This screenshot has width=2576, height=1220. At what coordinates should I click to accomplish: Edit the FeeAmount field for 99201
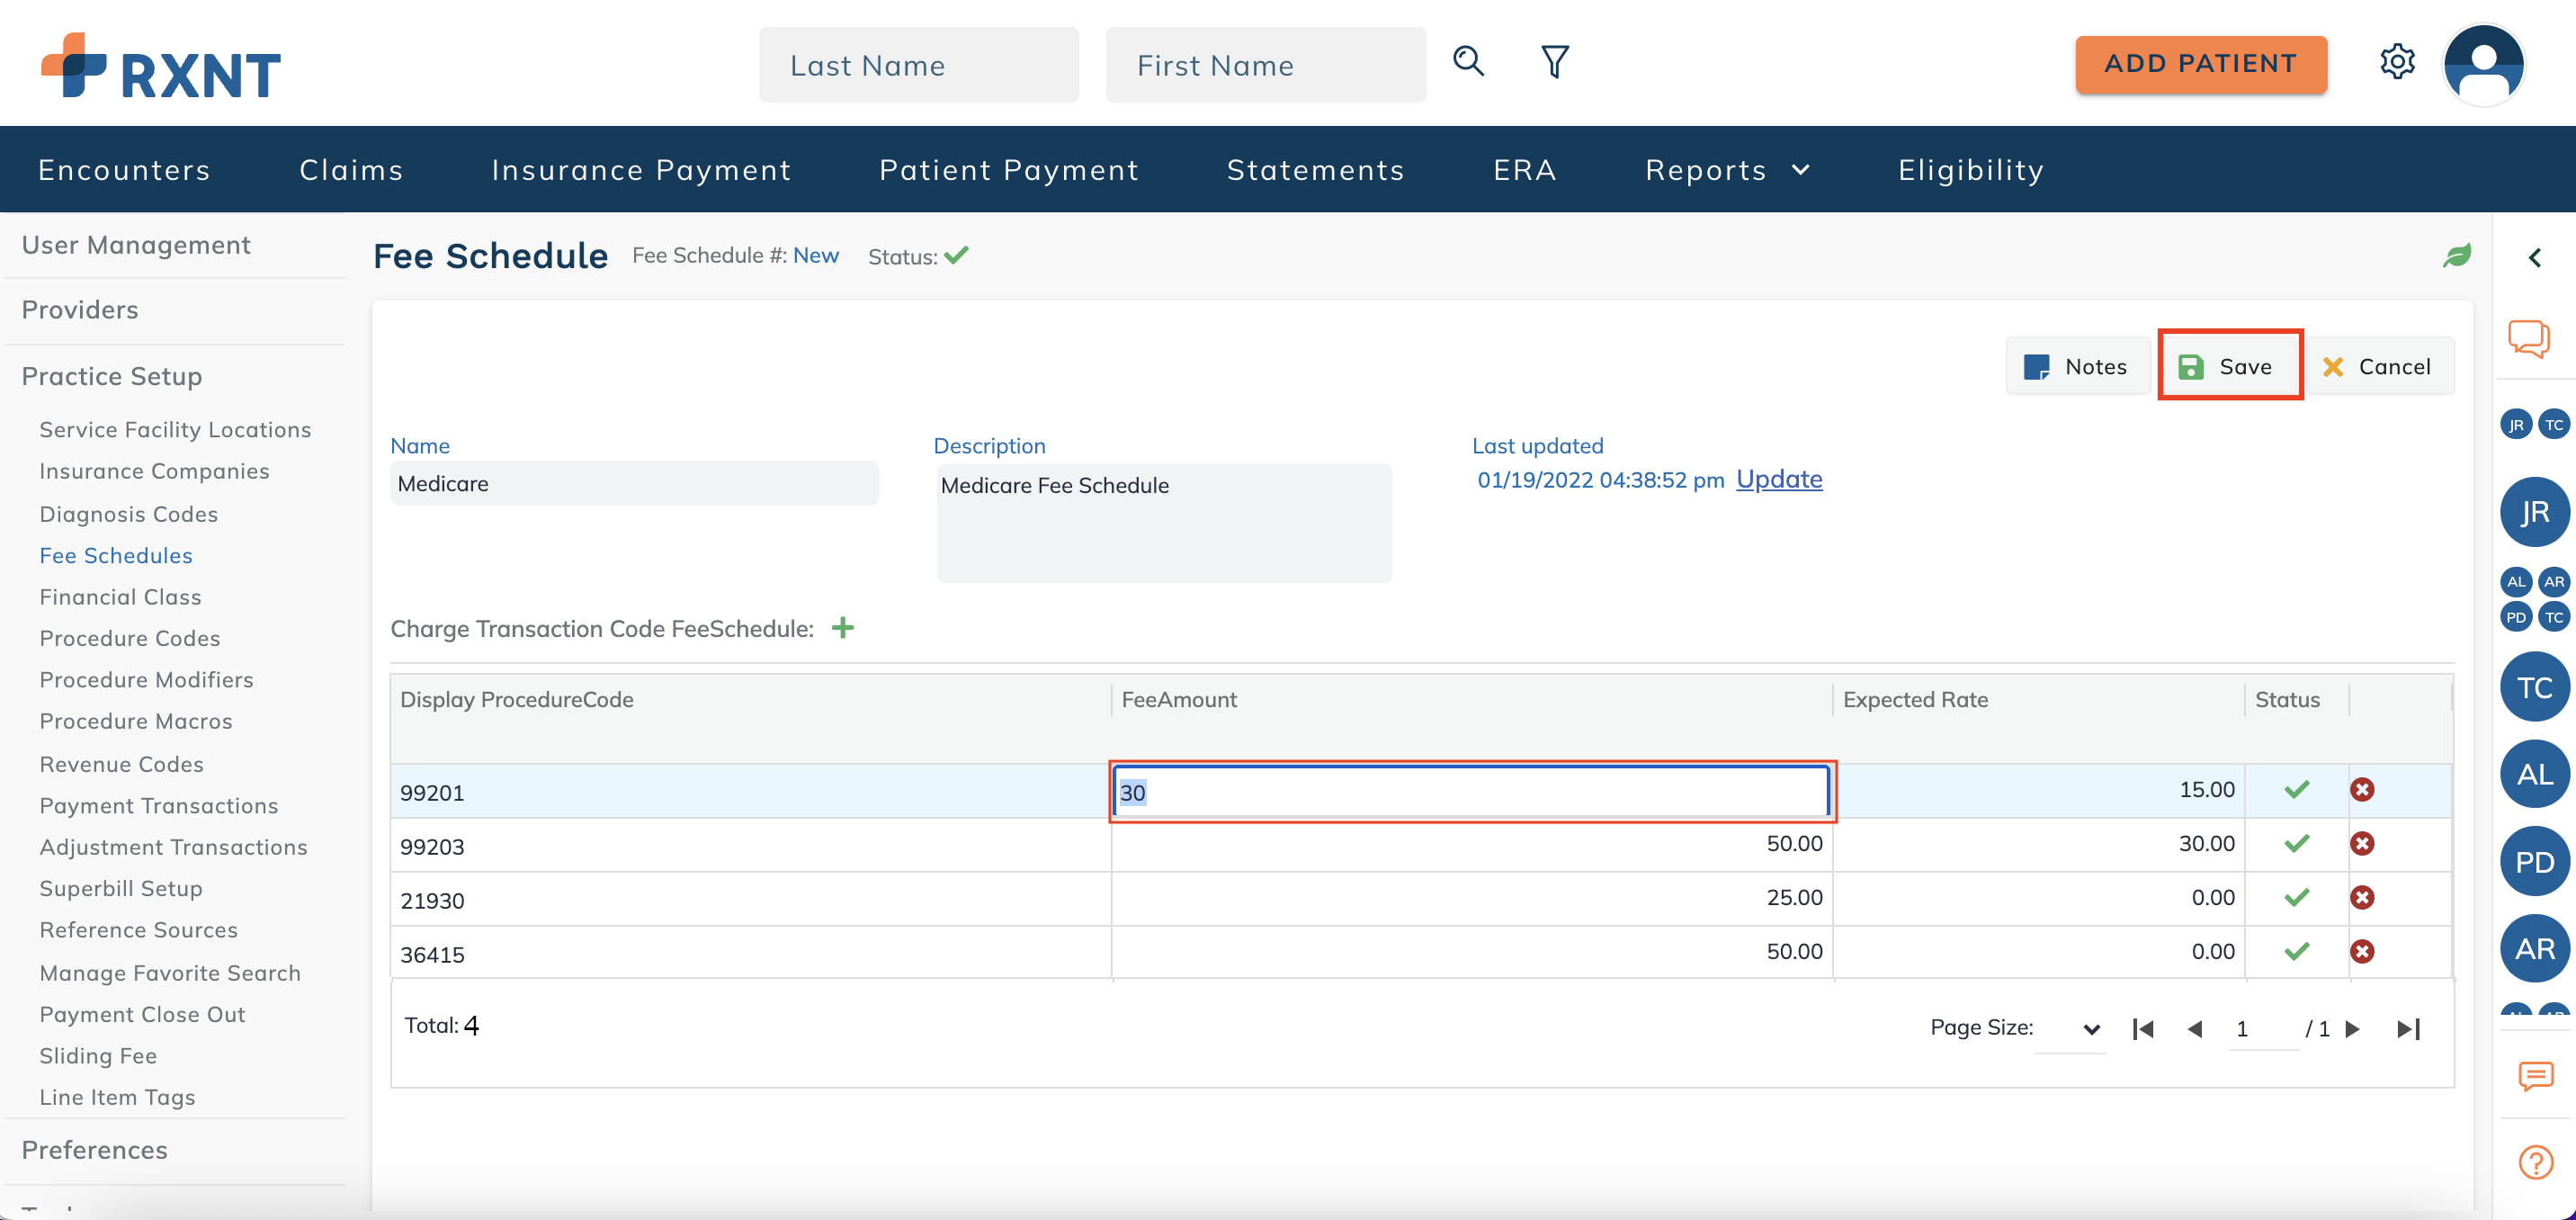coord(1471,792)
